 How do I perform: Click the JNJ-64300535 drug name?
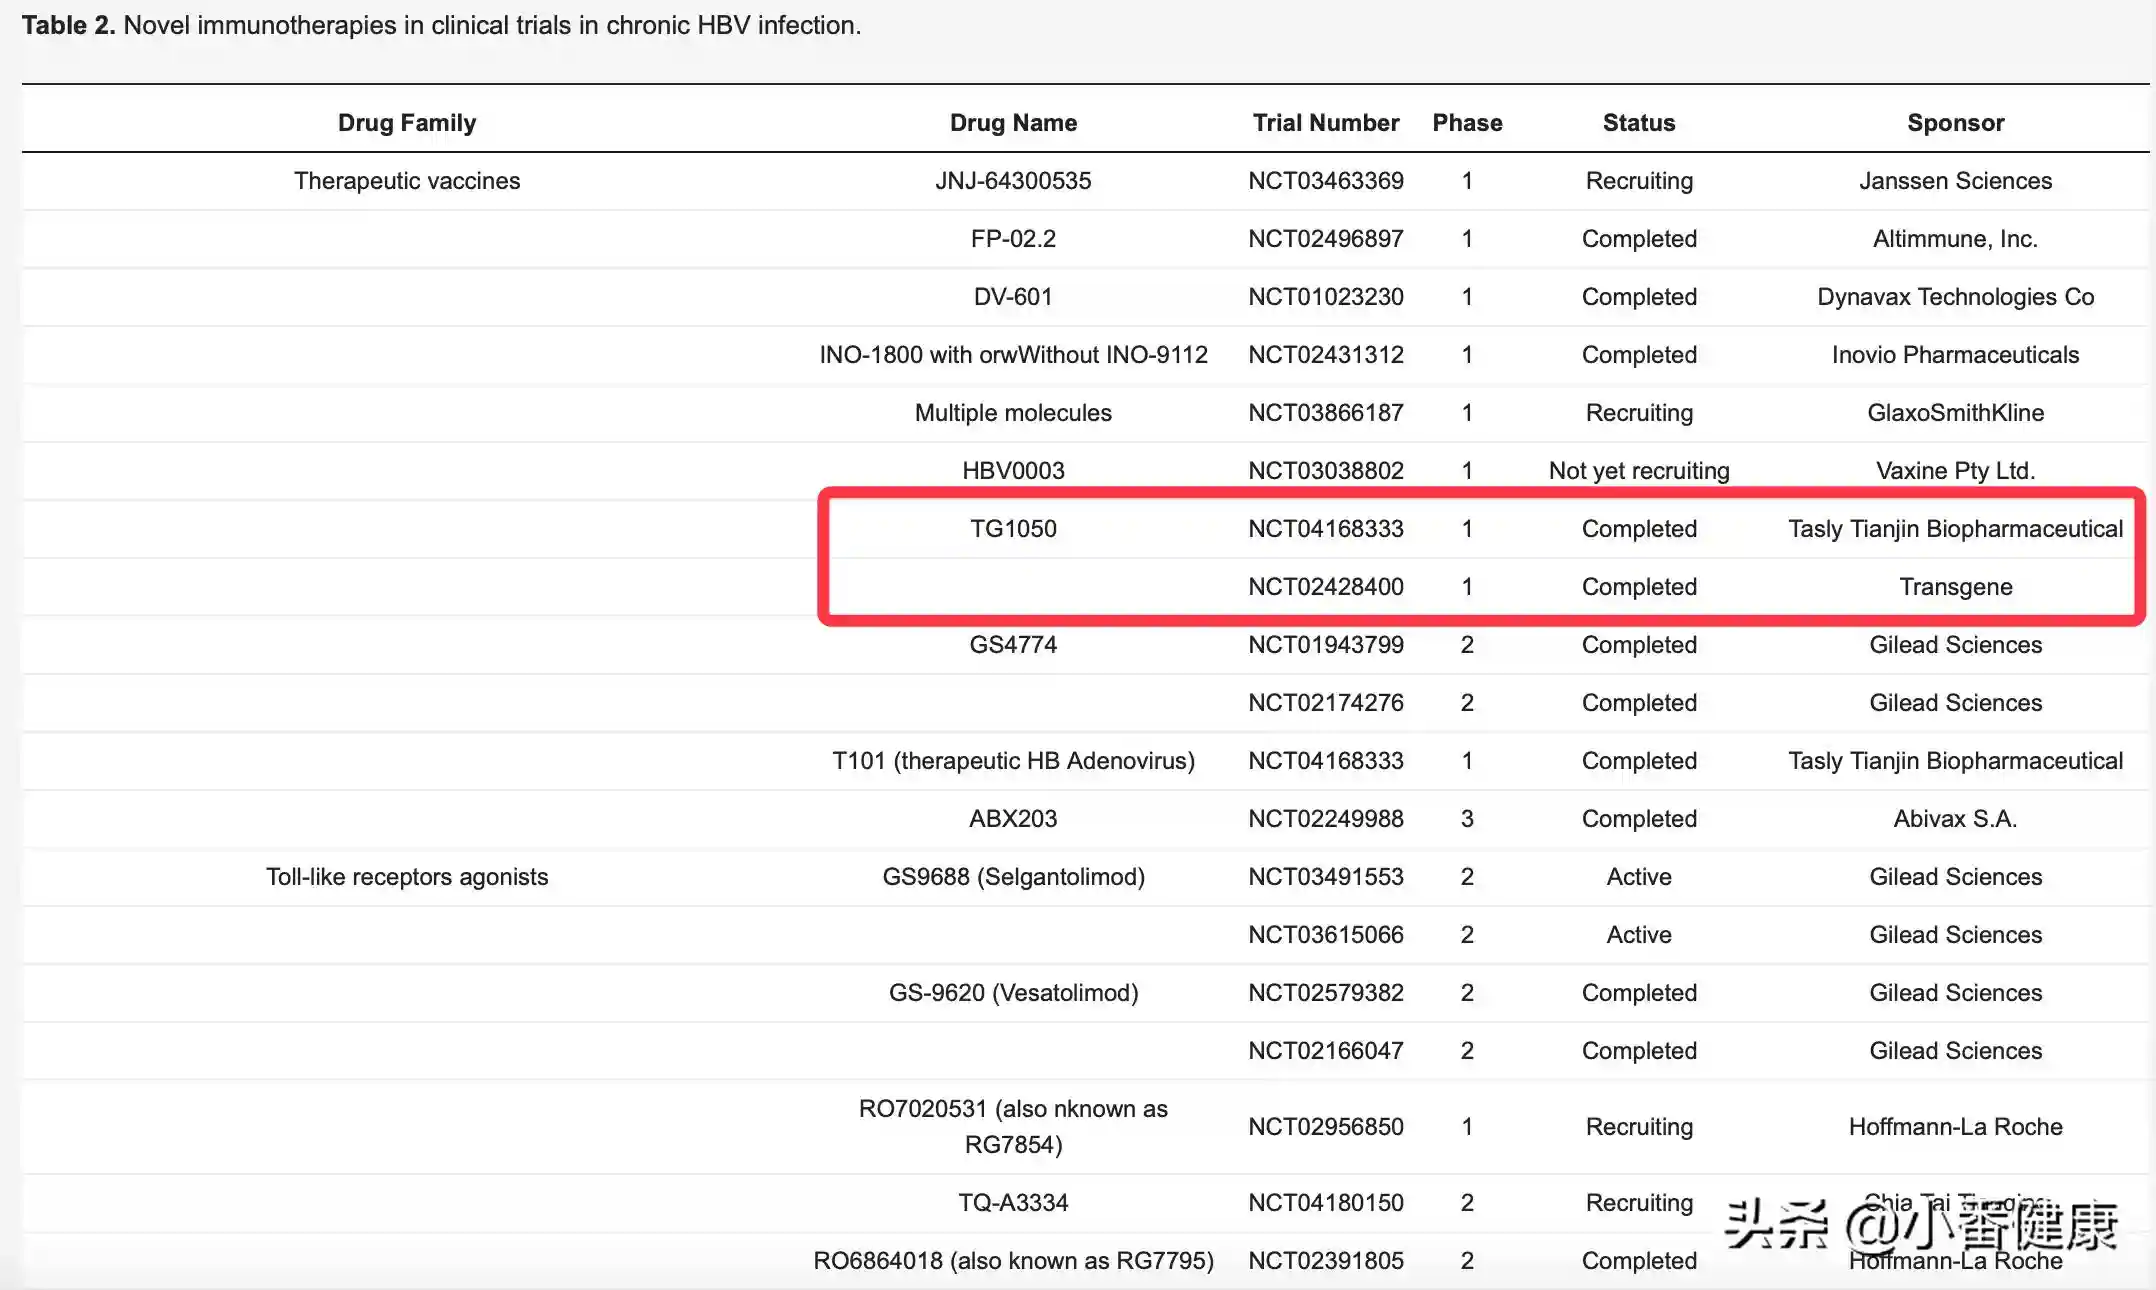tap(1013, 181)
